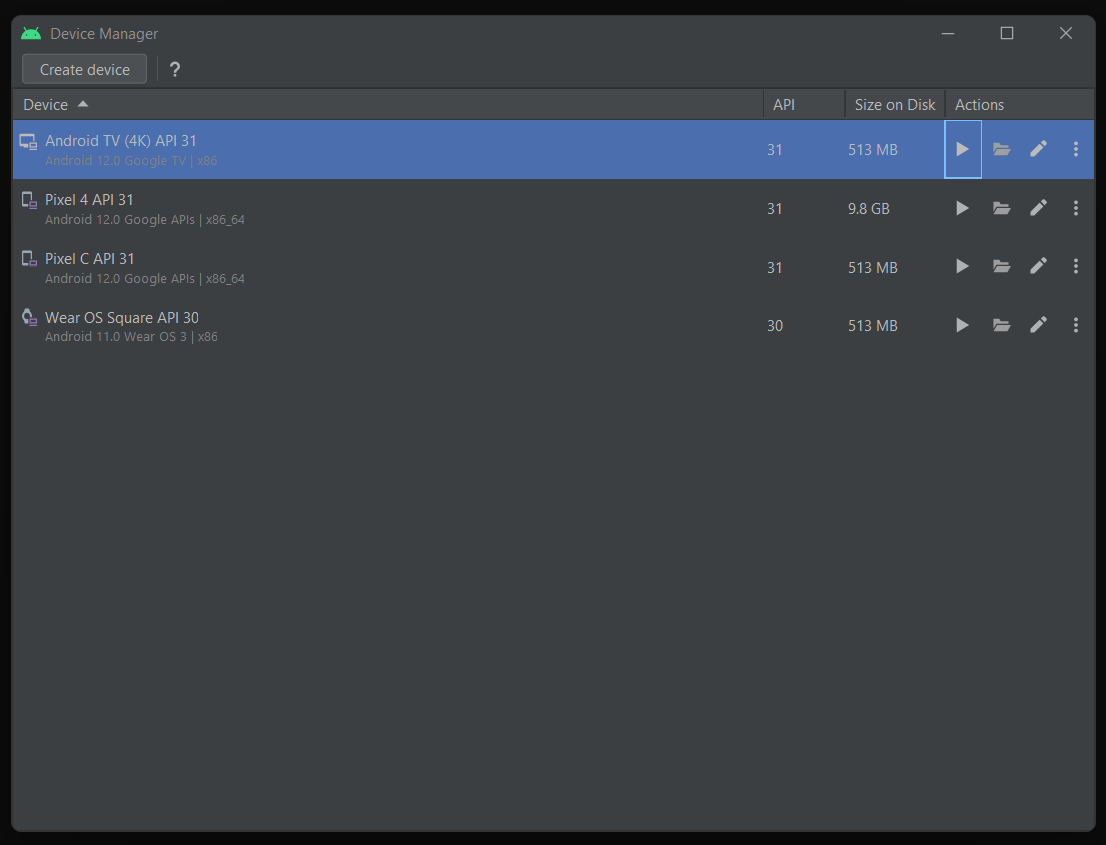
Task: Click the Create device button
Action: (x=85, y=69)
